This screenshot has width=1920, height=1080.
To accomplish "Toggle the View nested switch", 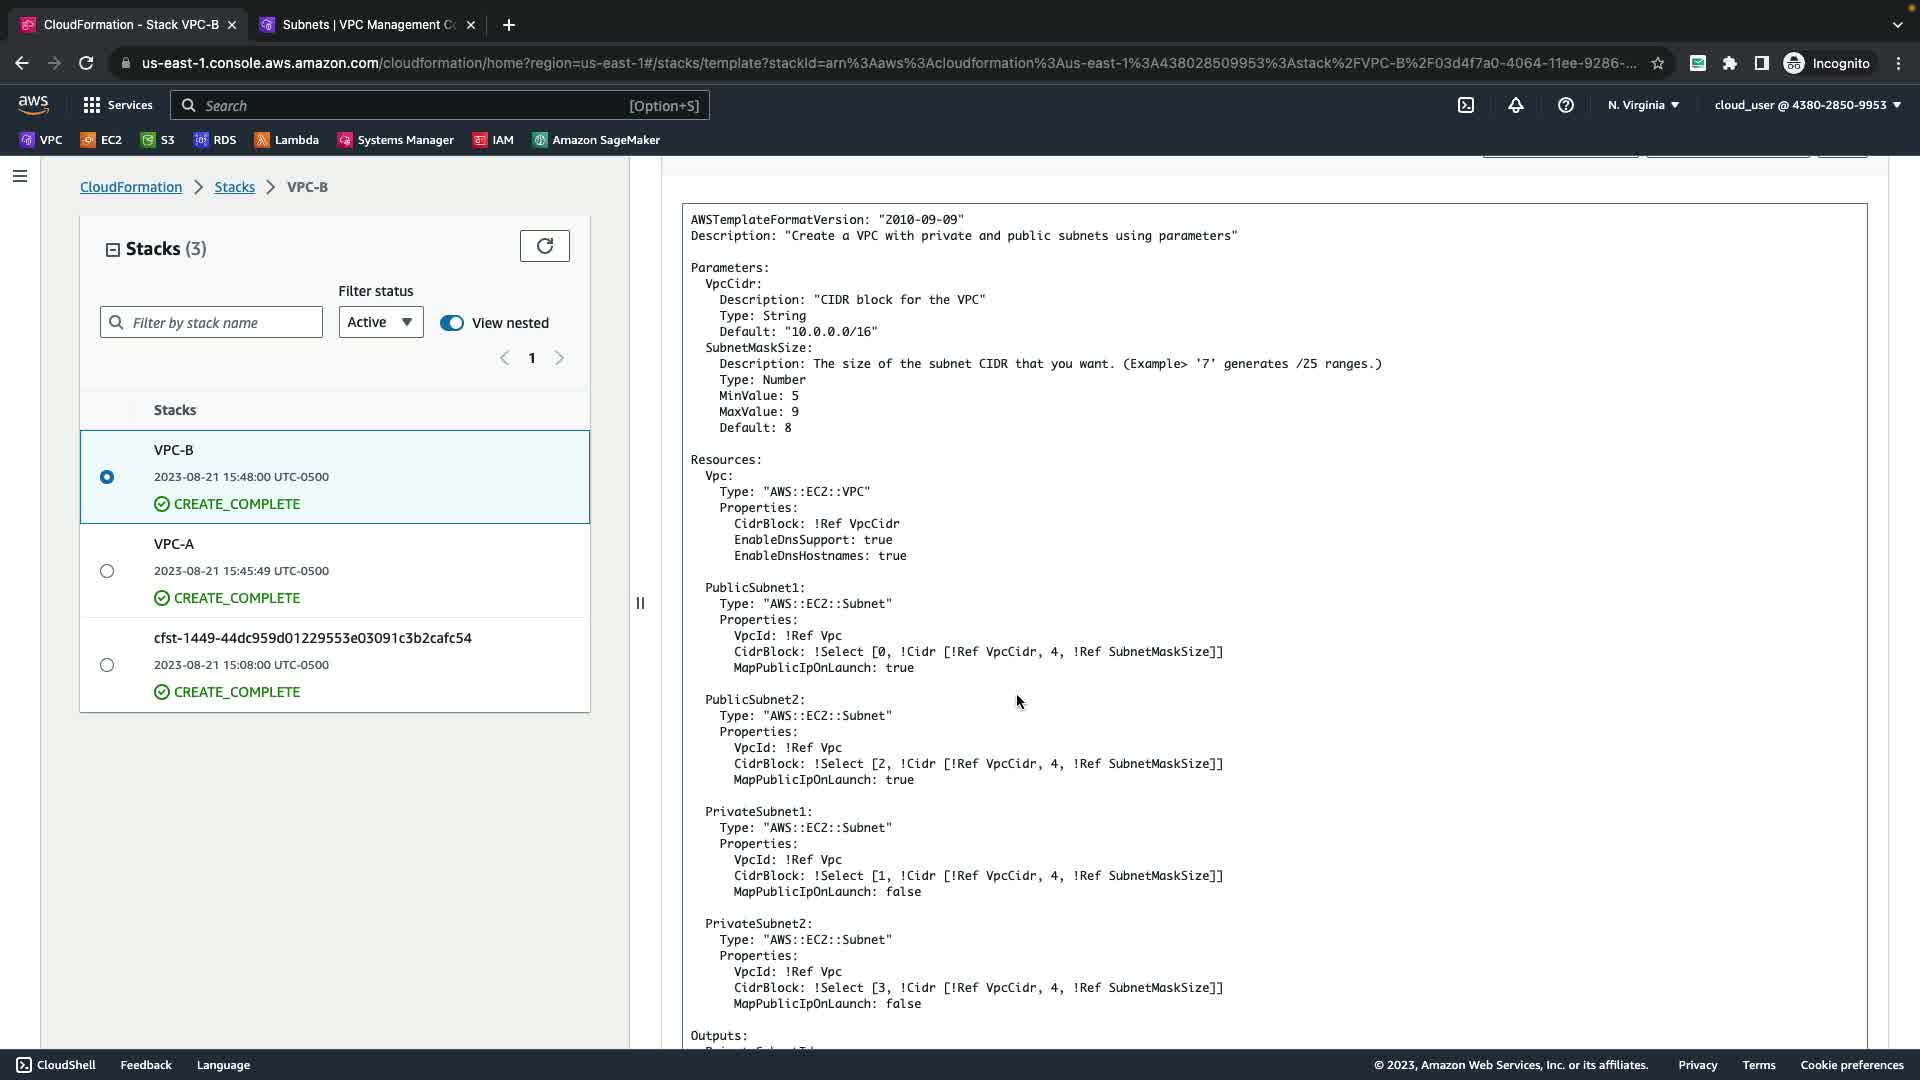I will coord(452,323).
